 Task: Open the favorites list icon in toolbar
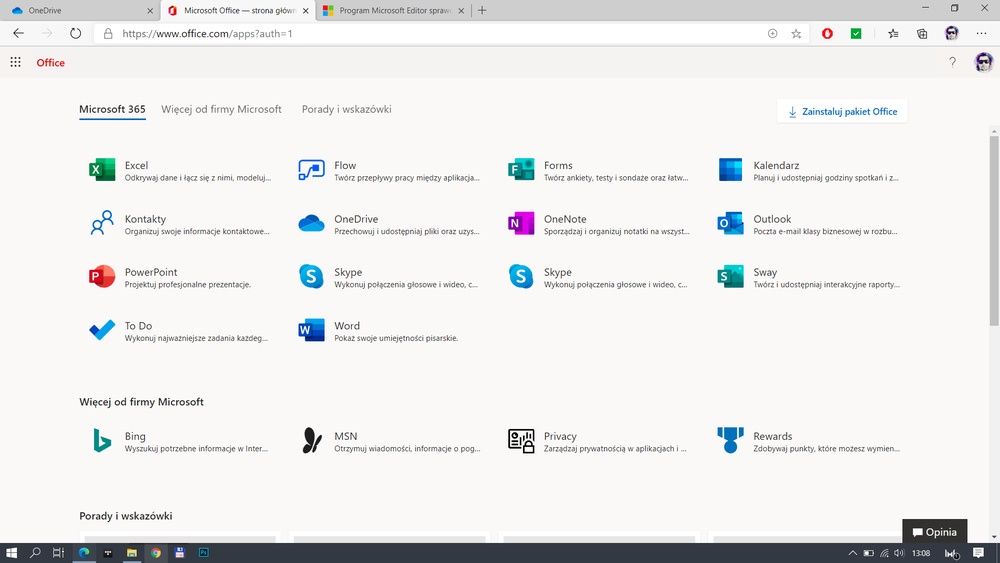pos(893,33)
